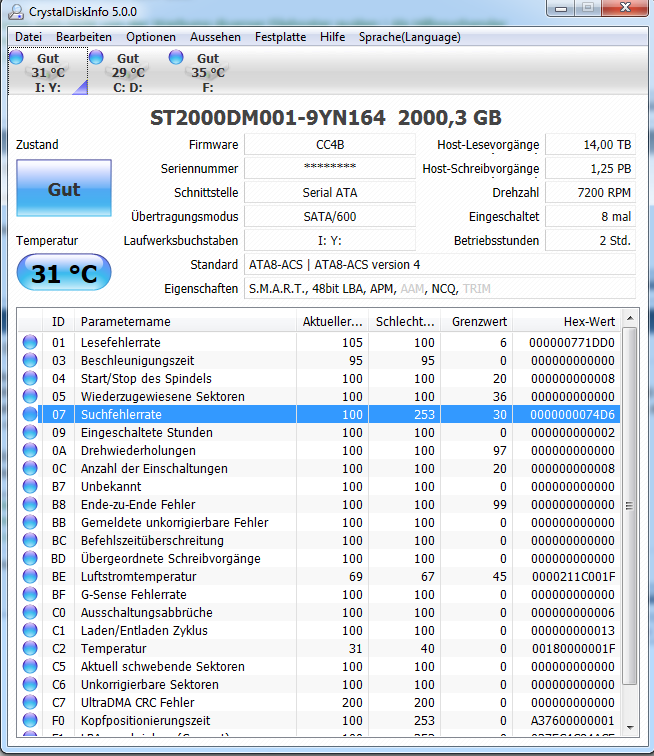Click the Übertragungsmodus value SATA/600

tap(330, 216)
